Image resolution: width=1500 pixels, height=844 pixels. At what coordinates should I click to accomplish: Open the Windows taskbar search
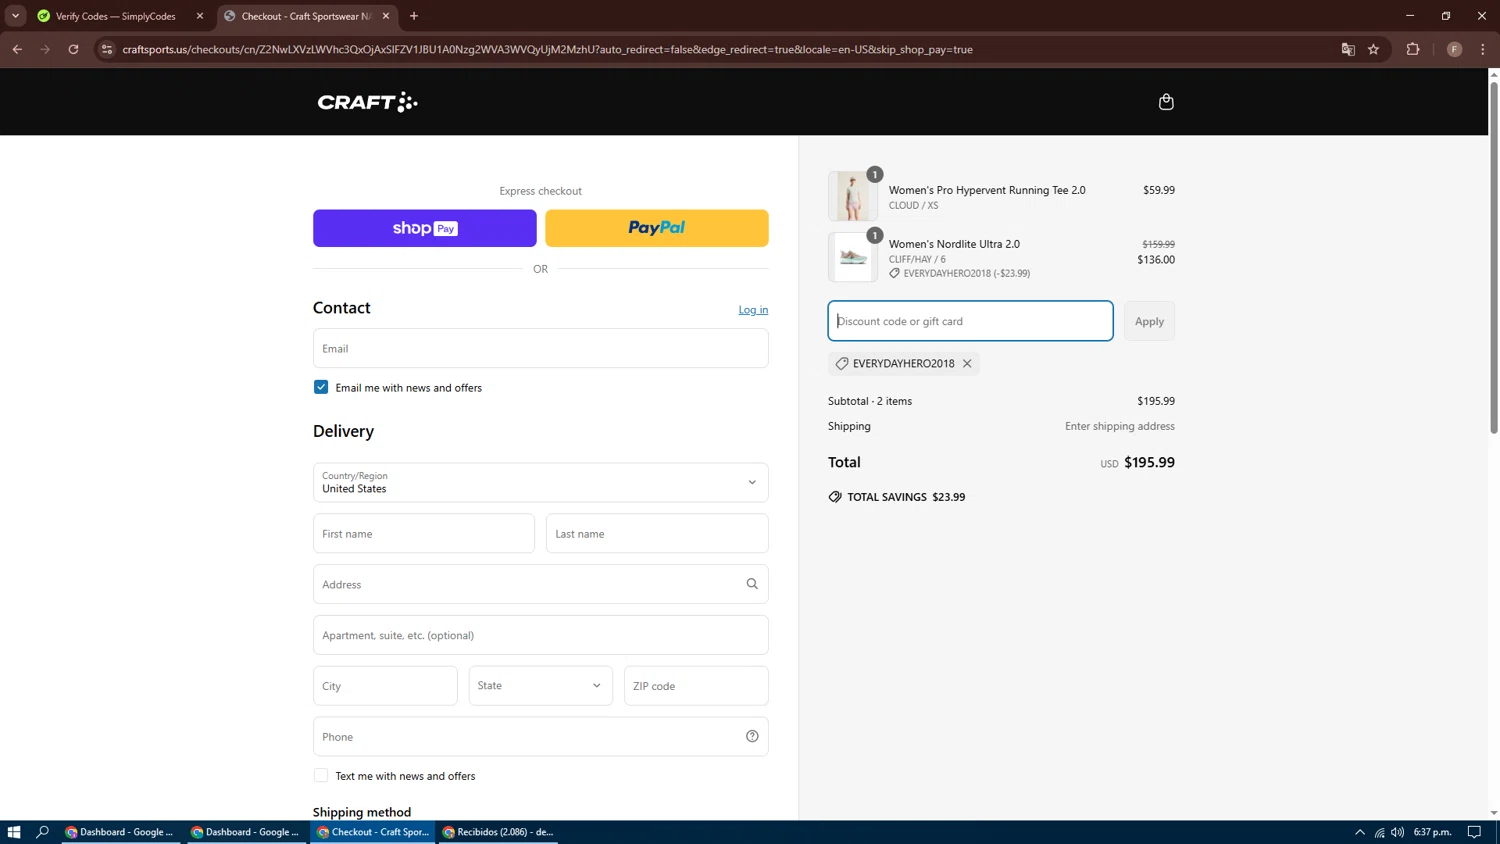(42, 832)
